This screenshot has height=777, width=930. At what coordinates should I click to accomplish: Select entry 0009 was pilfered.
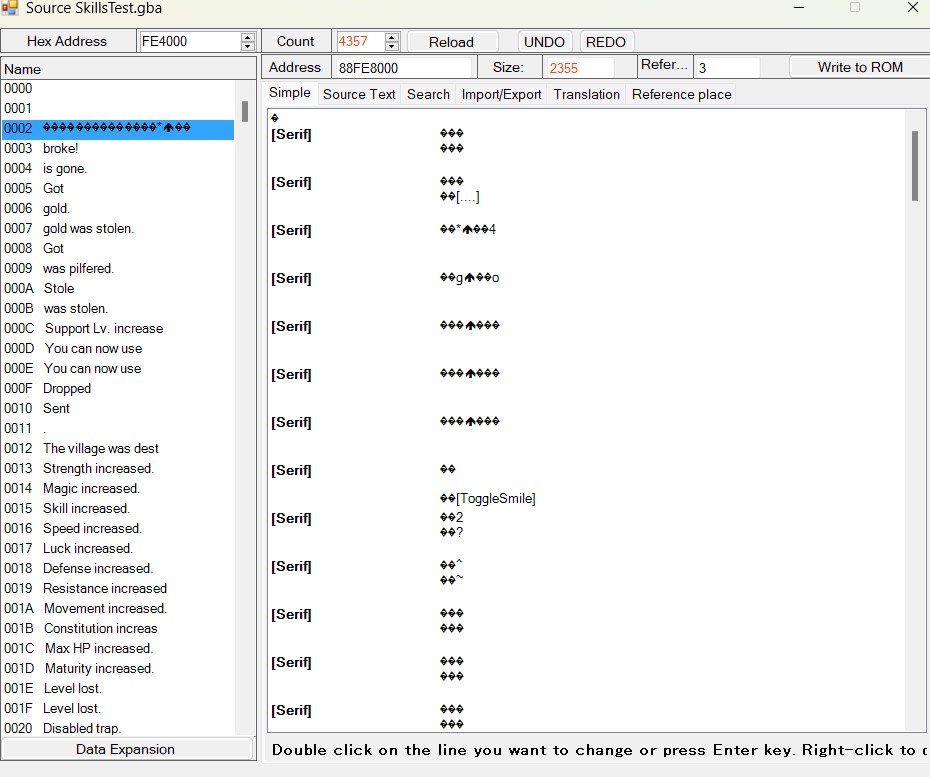(x=118, y=269)
